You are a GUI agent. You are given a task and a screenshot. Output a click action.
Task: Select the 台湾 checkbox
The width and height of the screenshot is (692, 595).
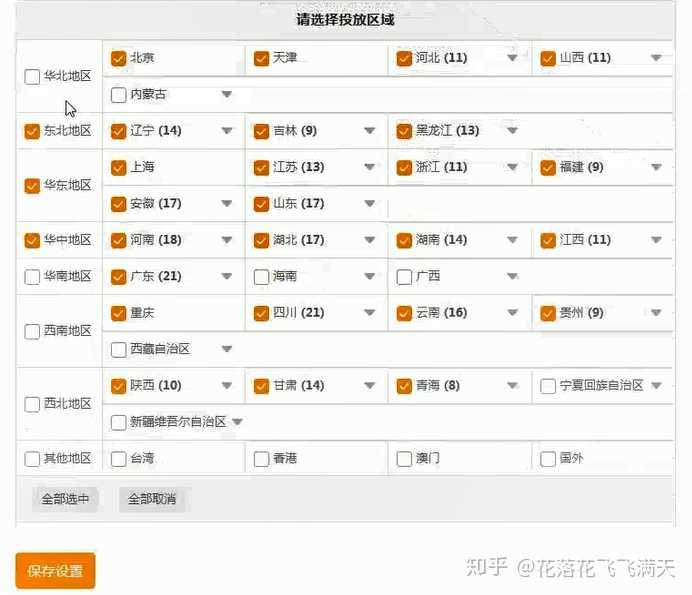pyautogui.click(x=119, y=459)
